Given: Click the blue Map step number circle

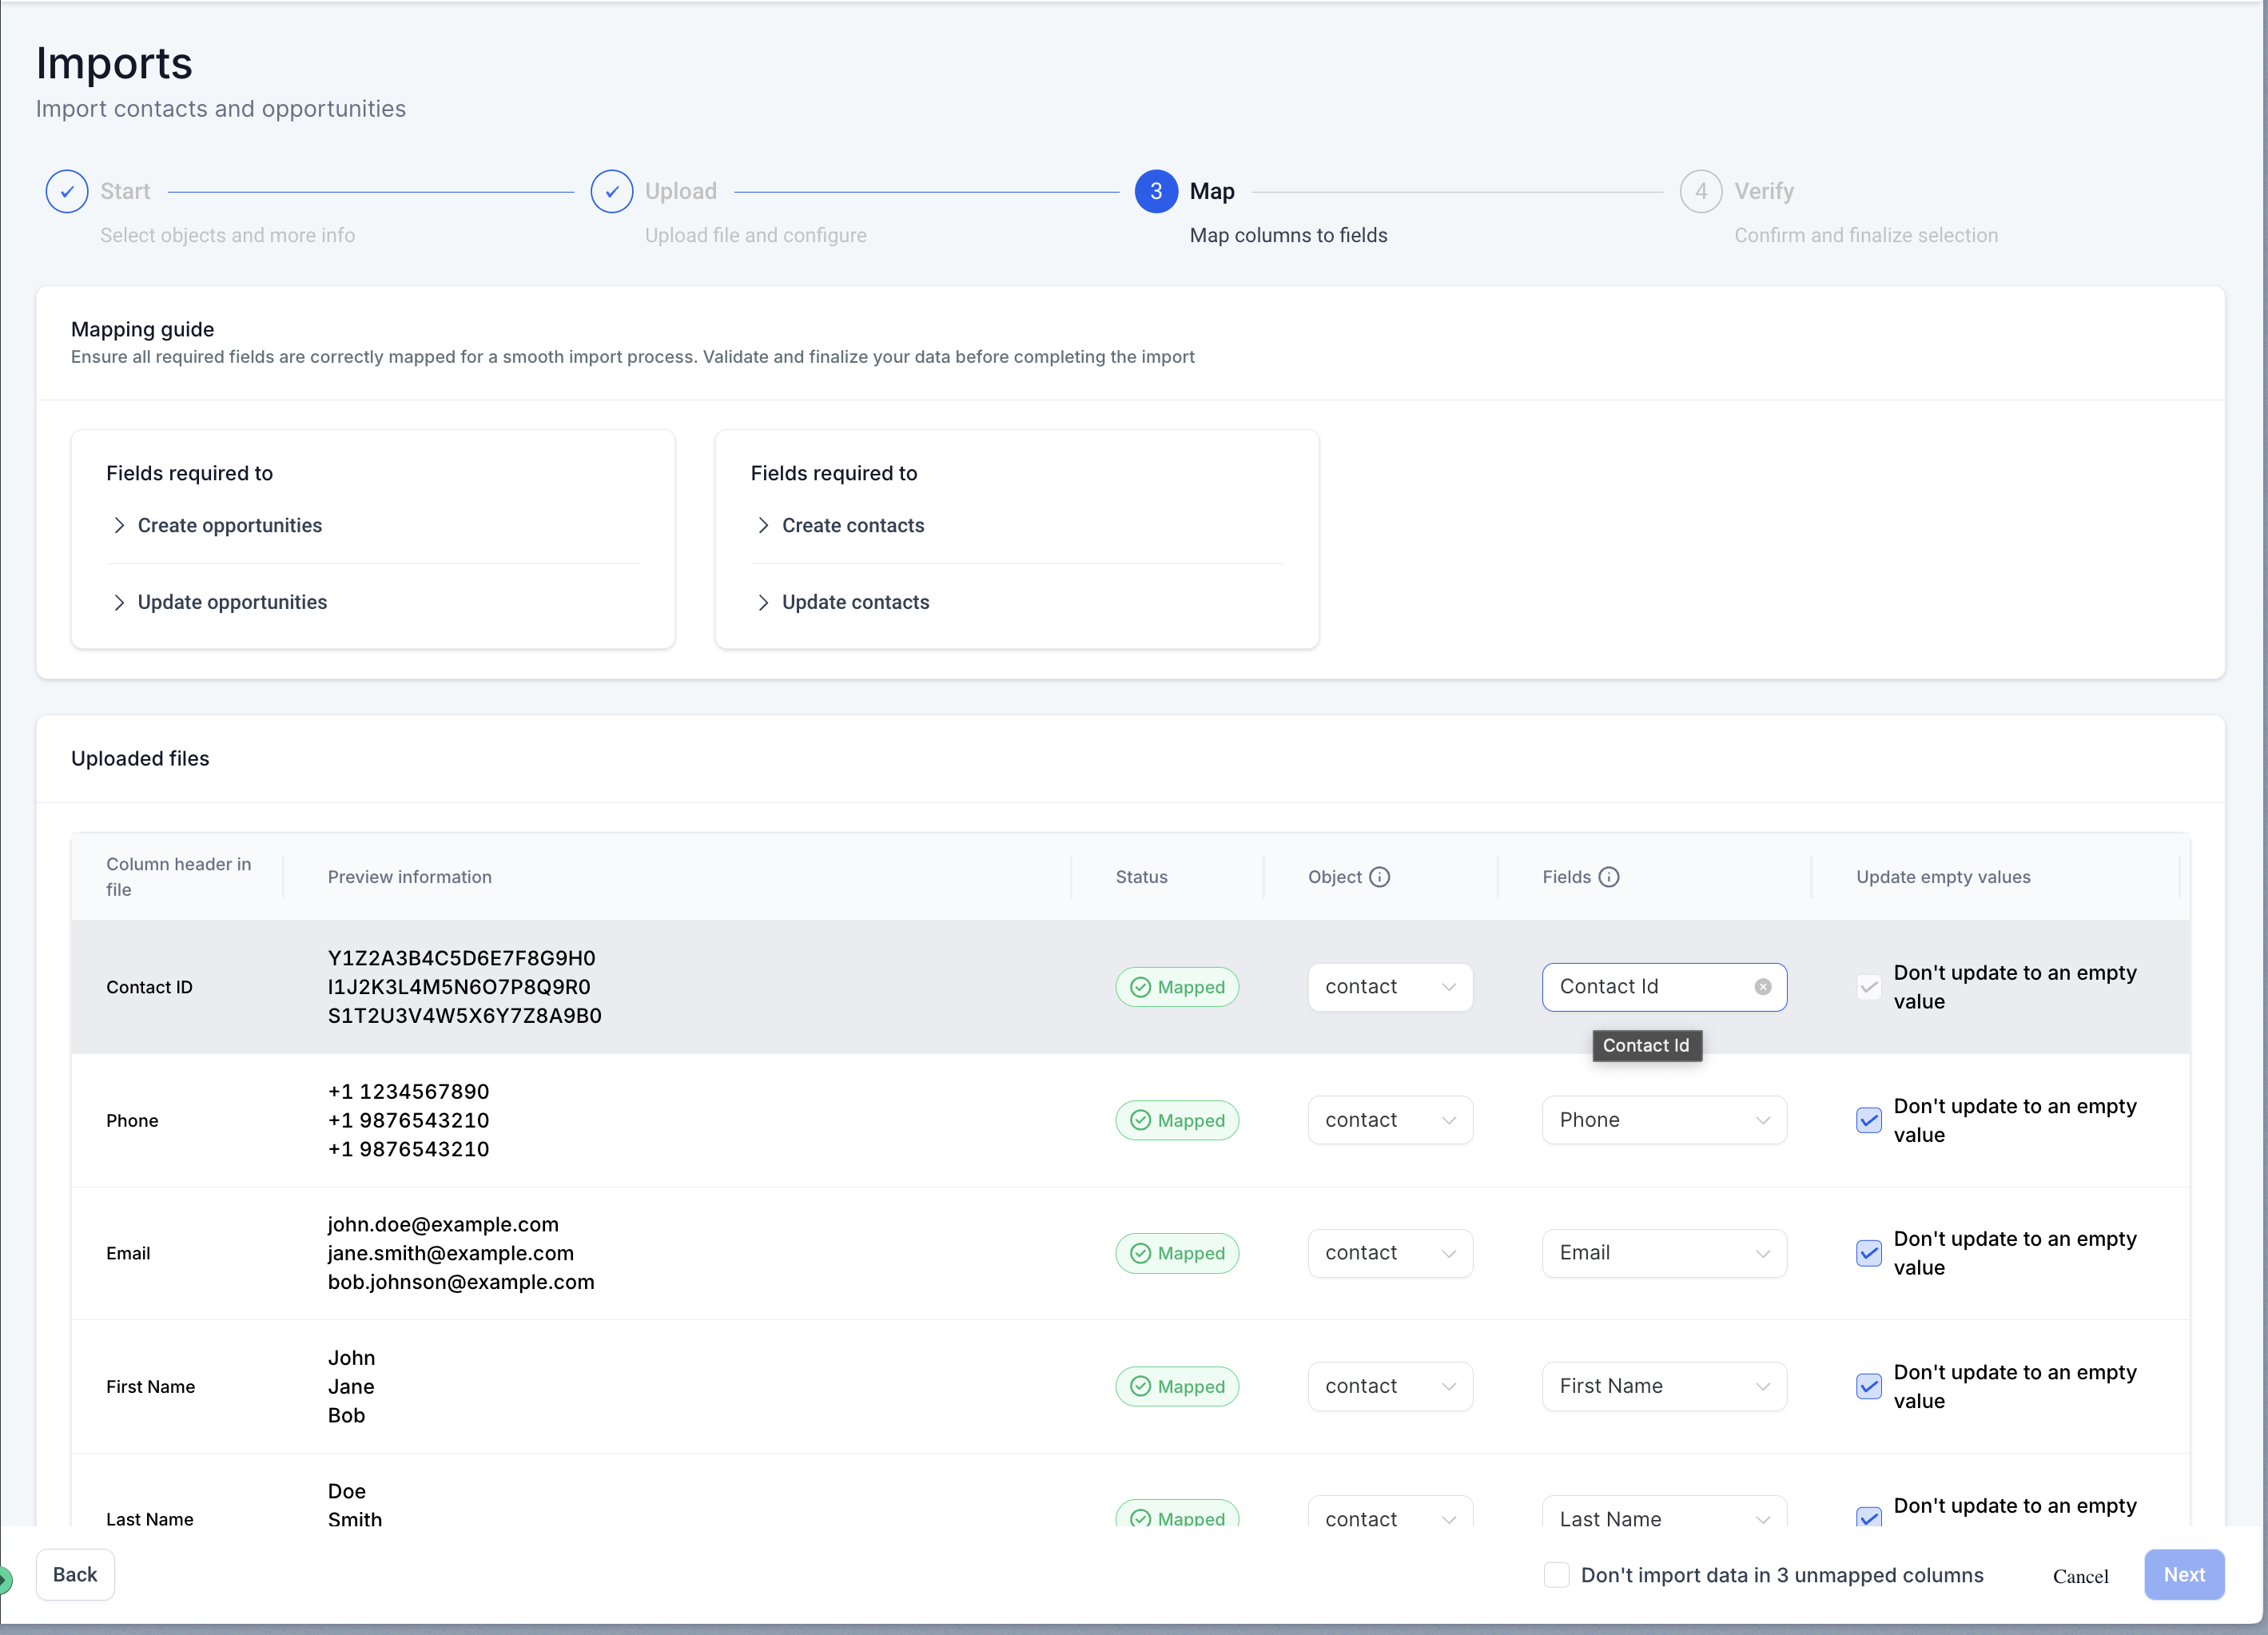Looking at the screenshot, I should click(1156, 191).
